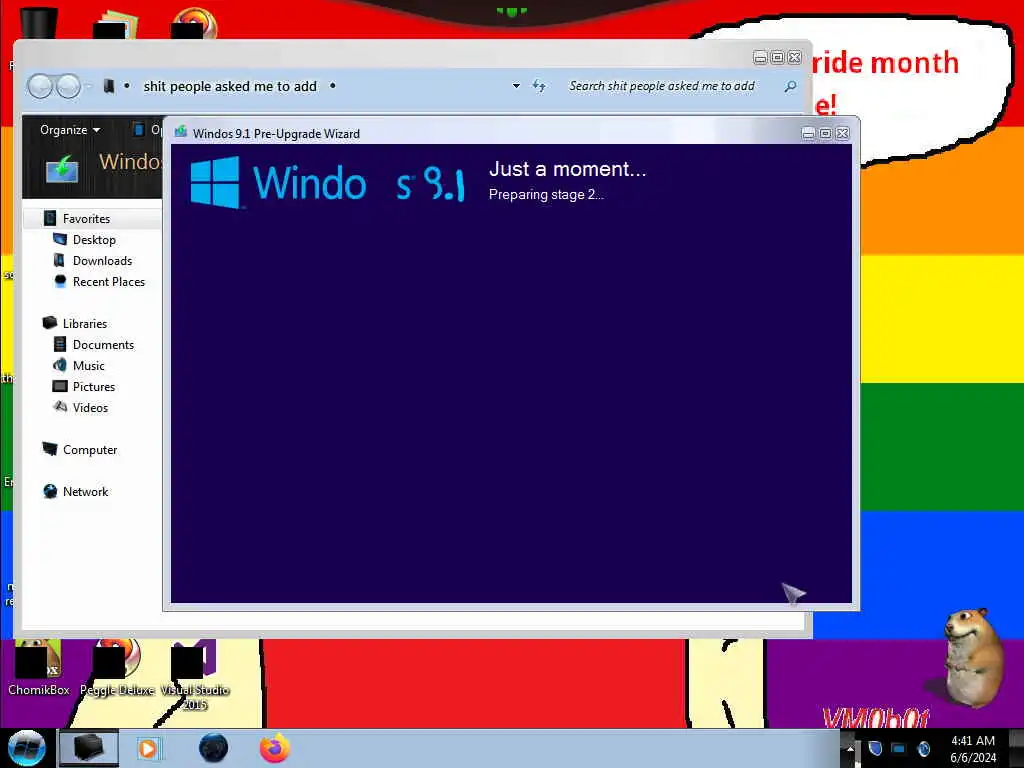1024x768 pixels.
Task: Click the 'Preparing stage 2...' status text
Action: tap(546, 195)
